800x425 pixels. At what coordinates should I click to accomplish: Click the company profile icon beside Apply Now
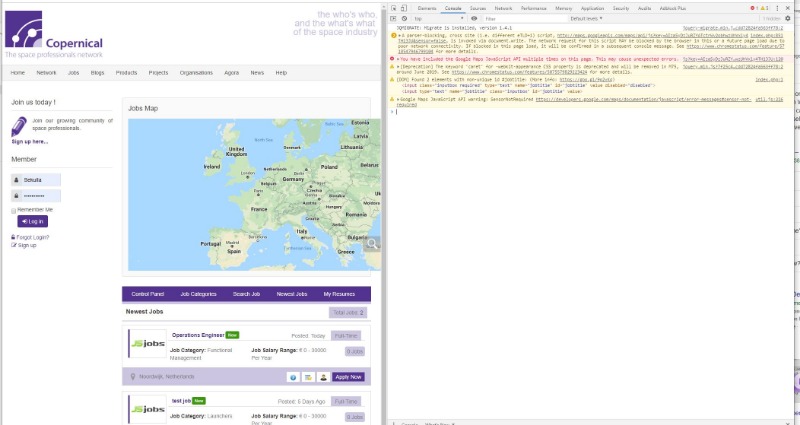click(x=323, y=377)
